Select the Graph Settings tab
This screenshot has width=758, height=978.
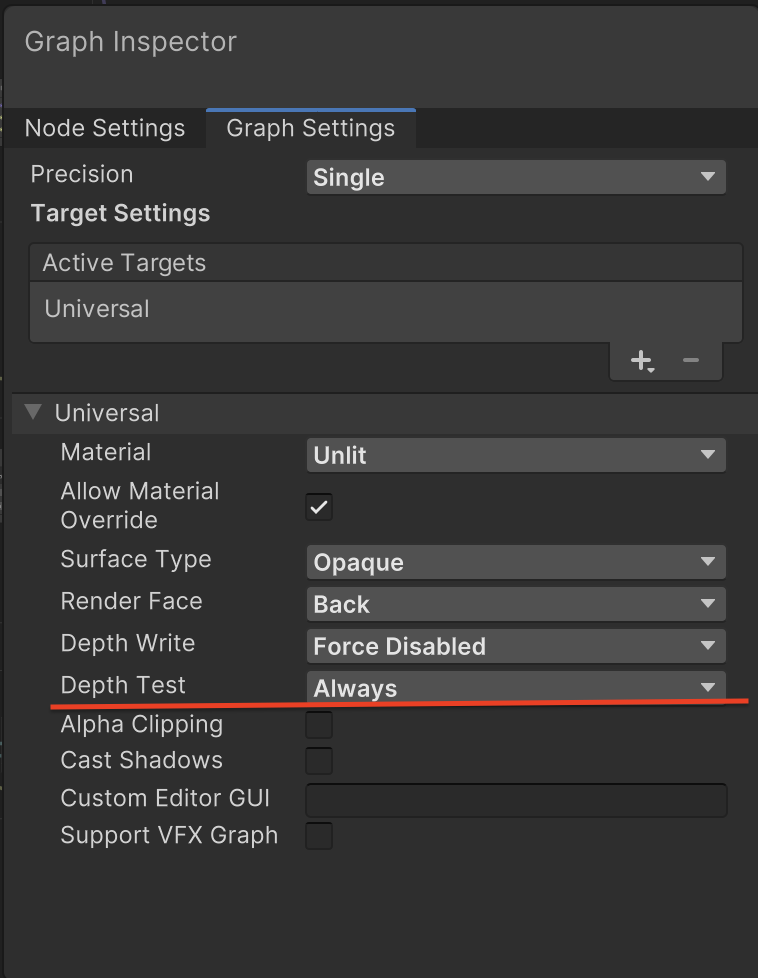pos(310,128)
